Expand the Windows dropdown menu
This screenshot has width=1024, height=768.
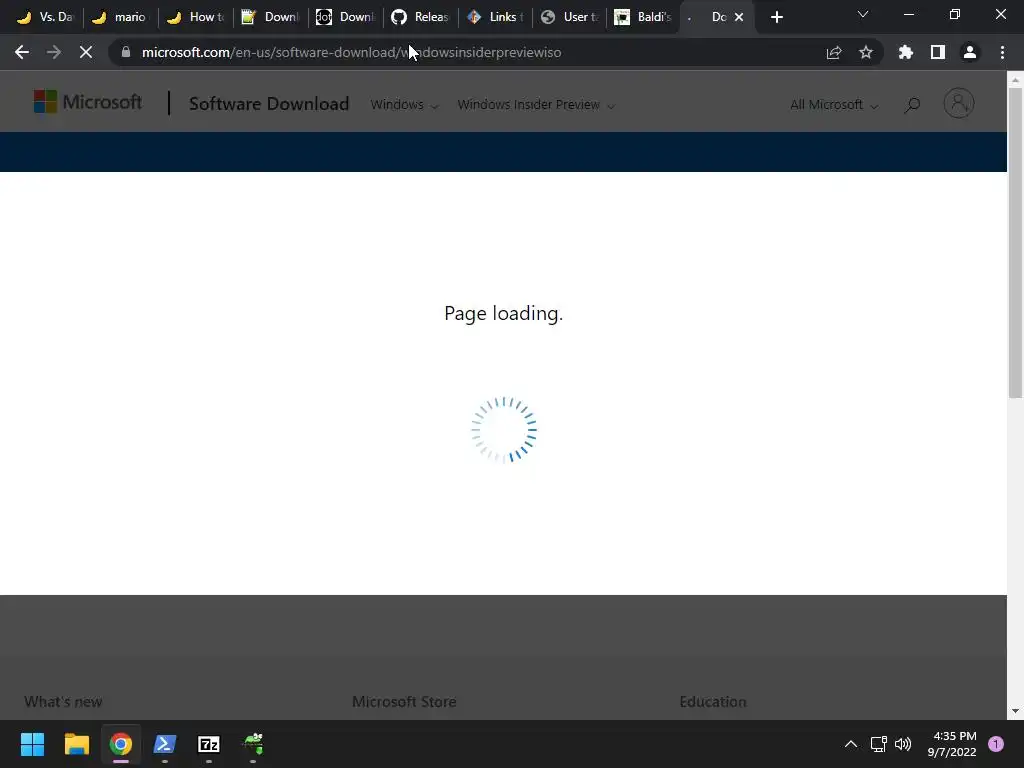404,104
